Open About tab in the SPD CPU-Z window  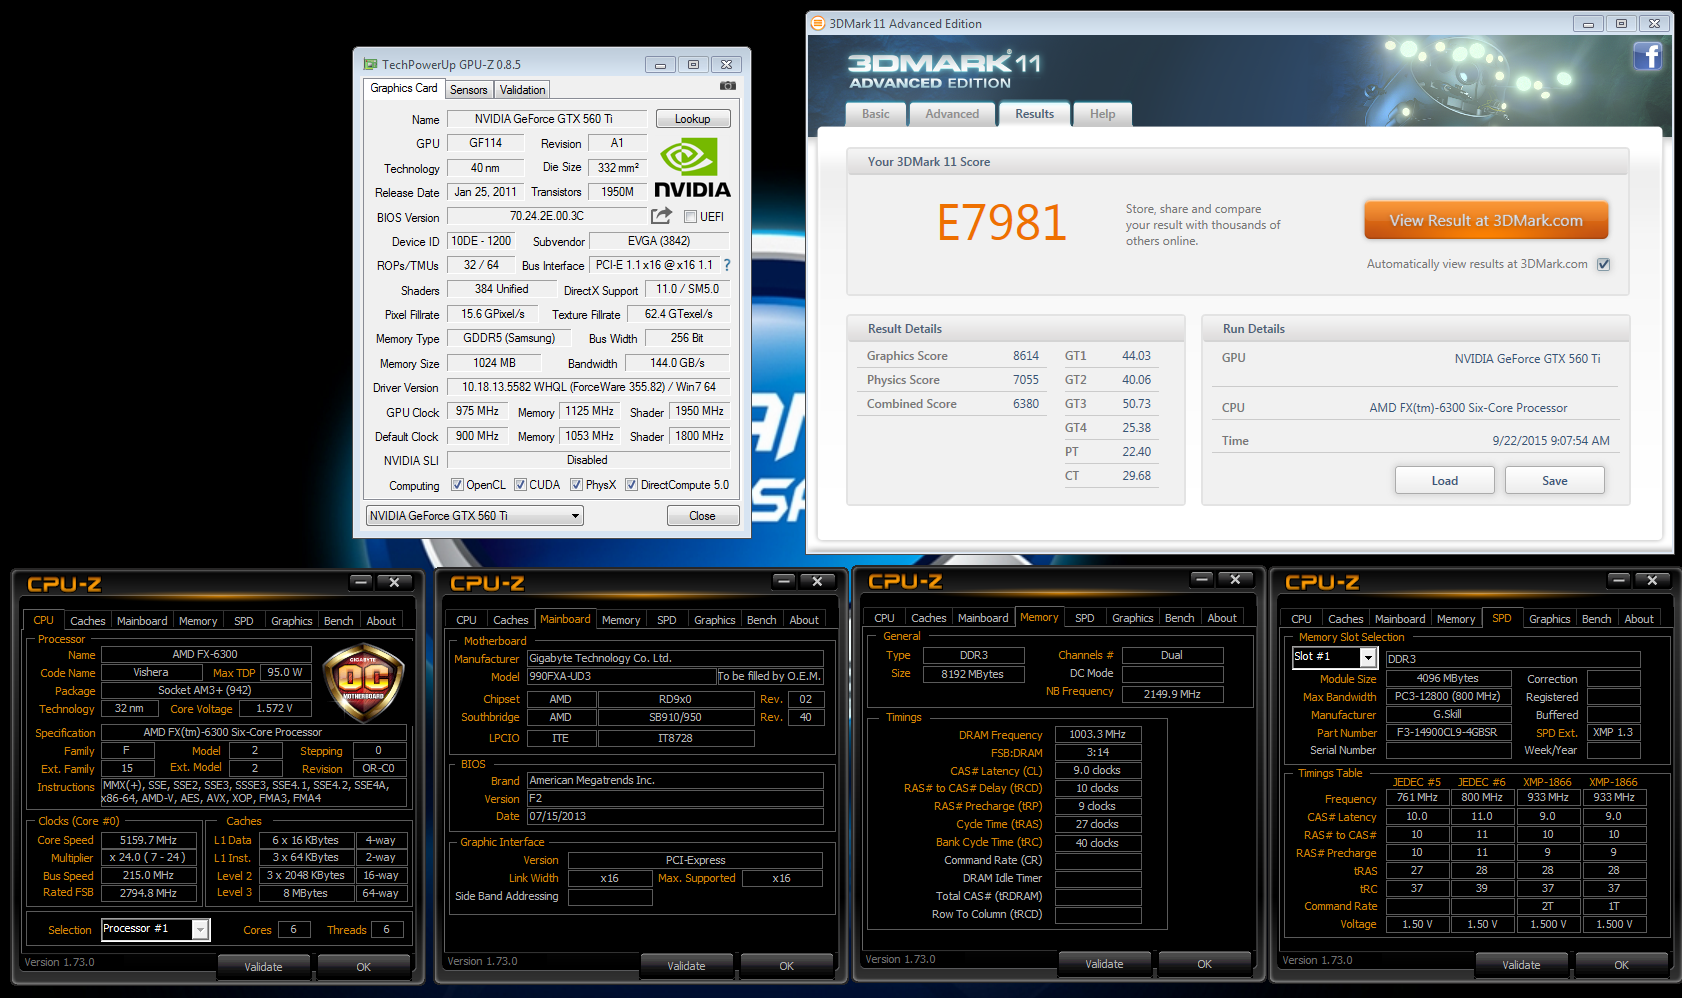tap(1638, 619)
